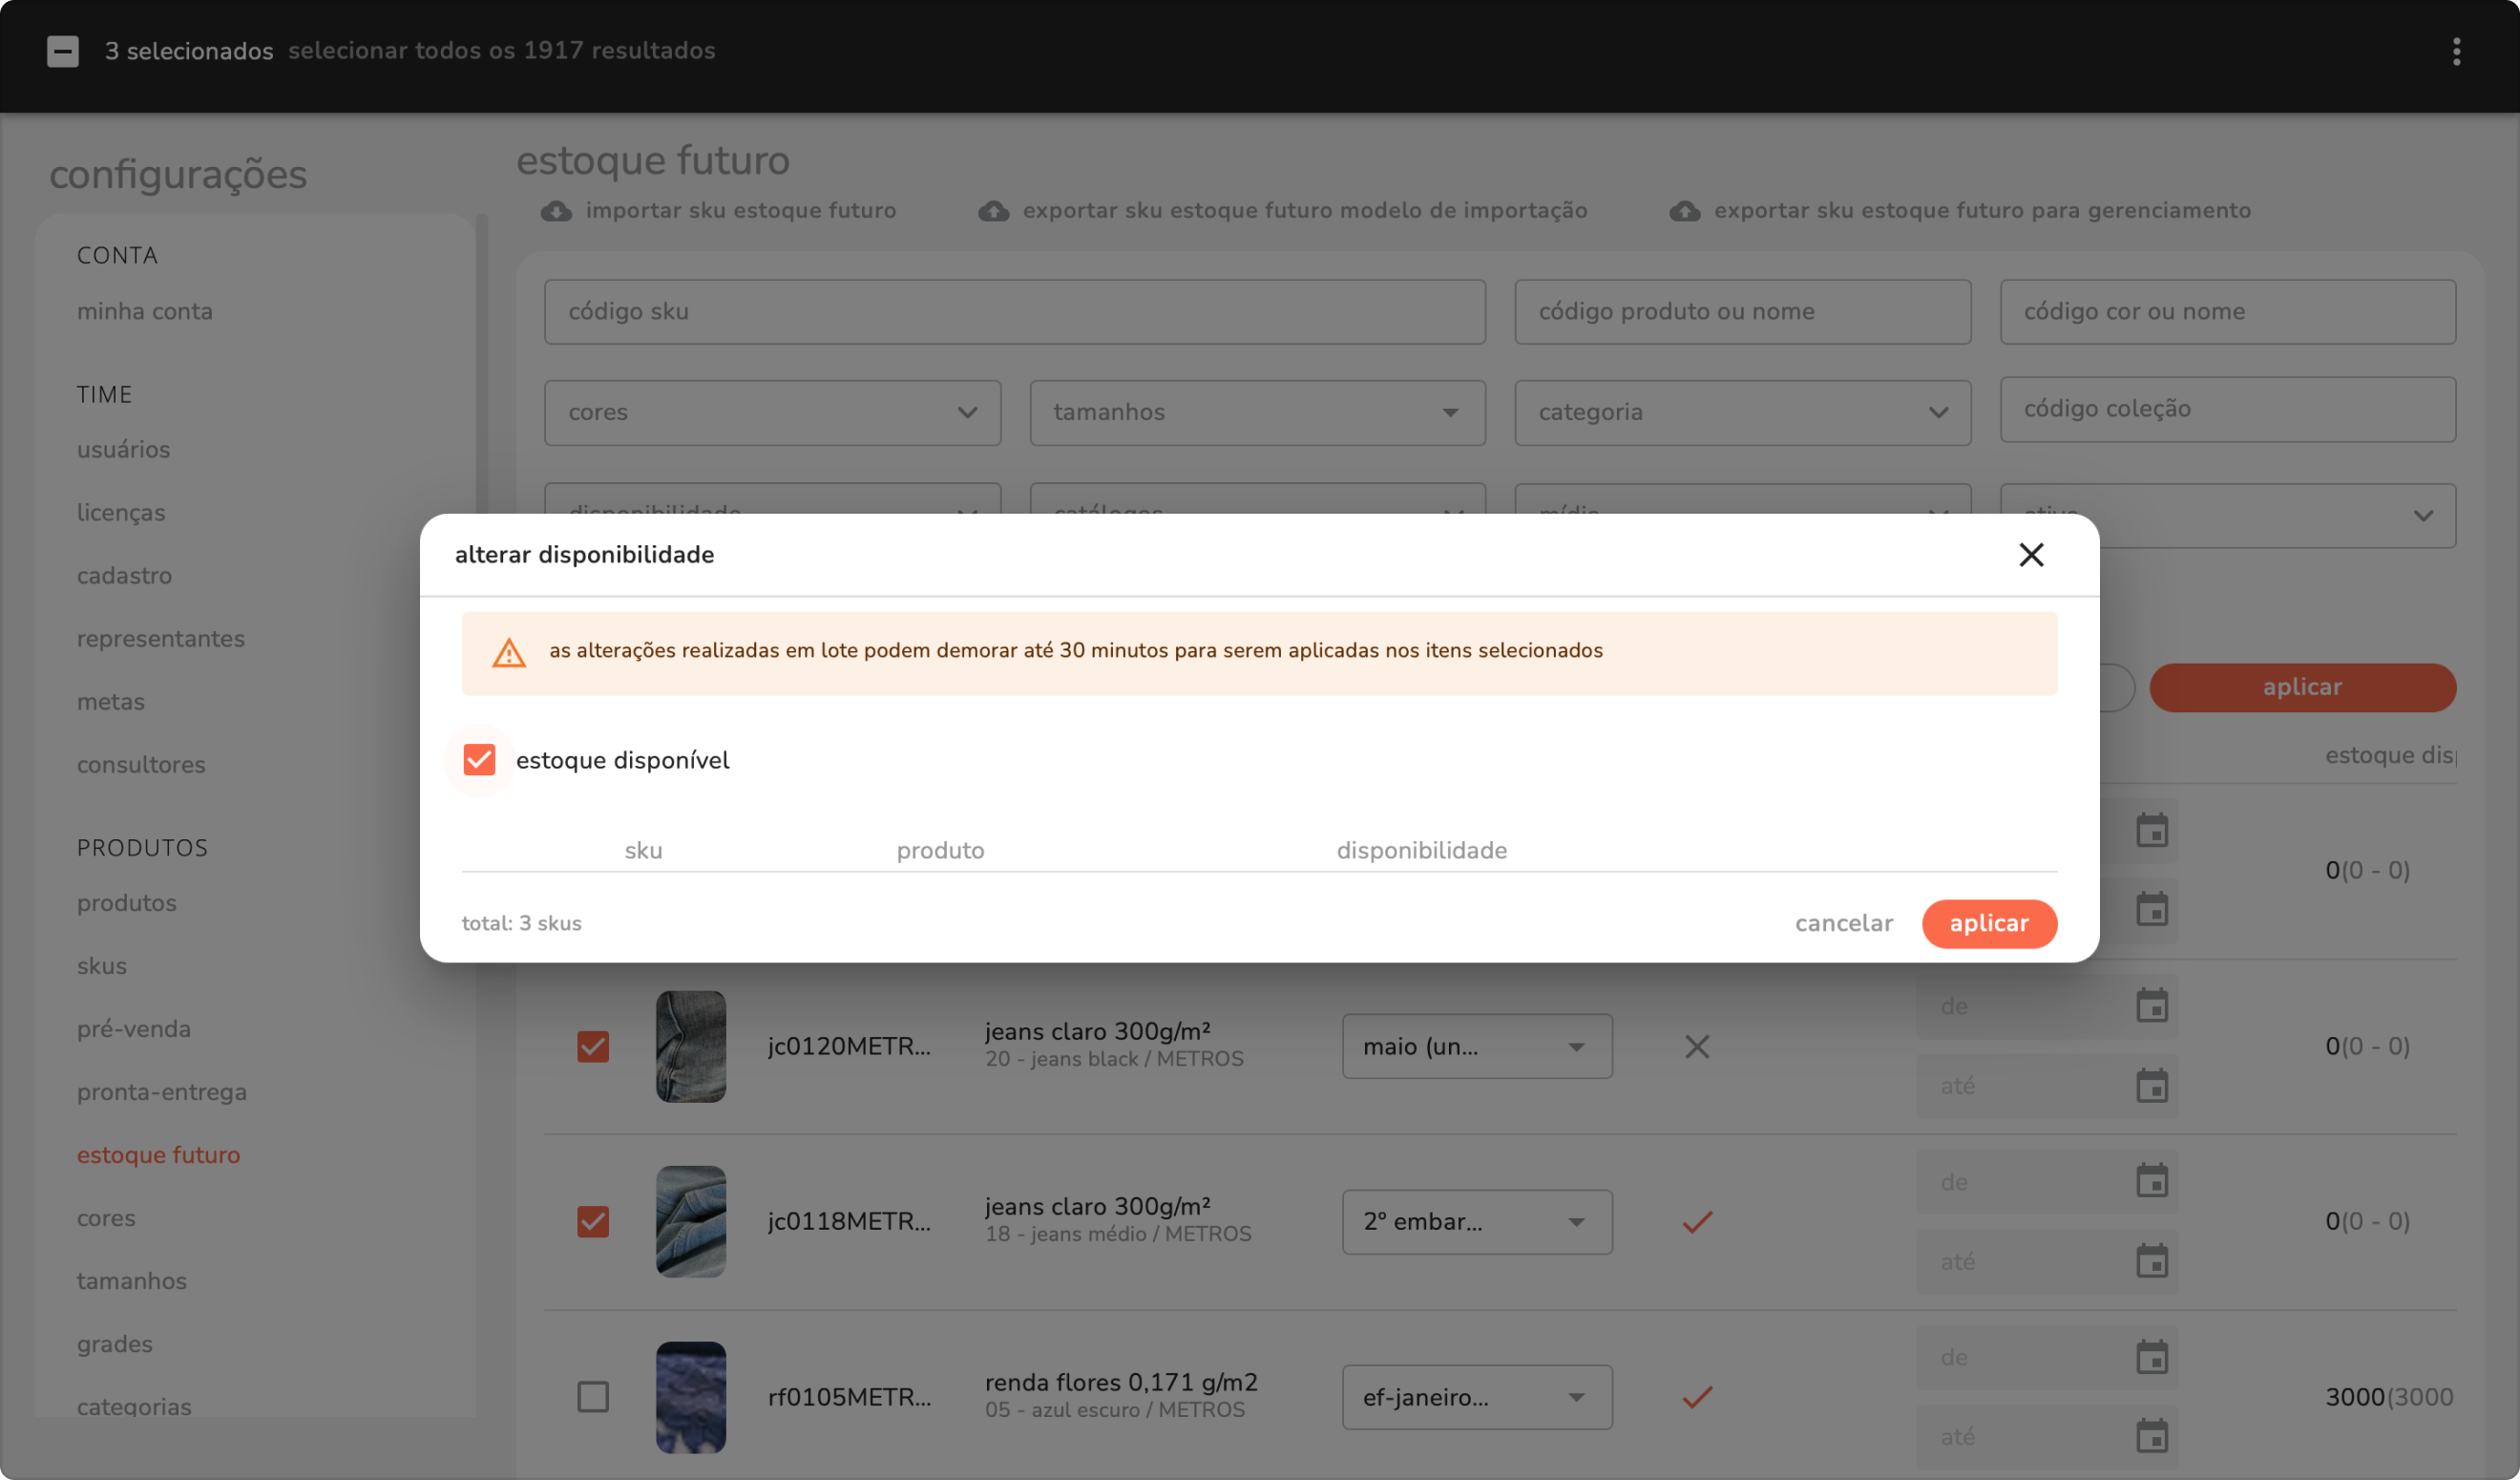Click the código sku input field

[1014, 312]
